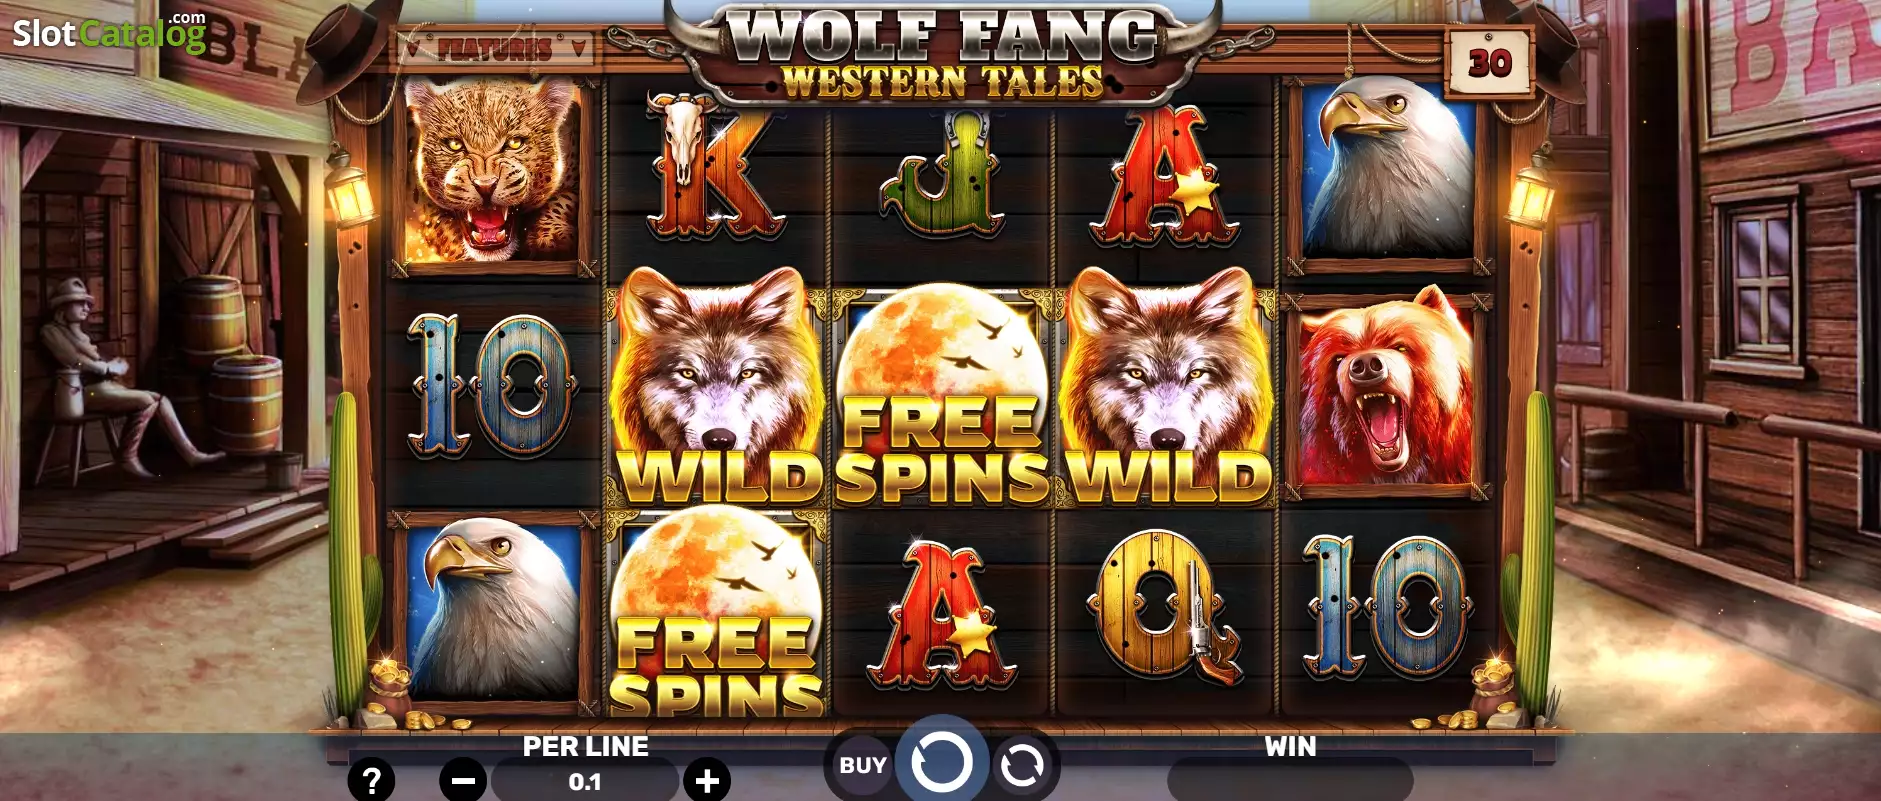Click the per line value field 0.1

(x=585, y=781)
